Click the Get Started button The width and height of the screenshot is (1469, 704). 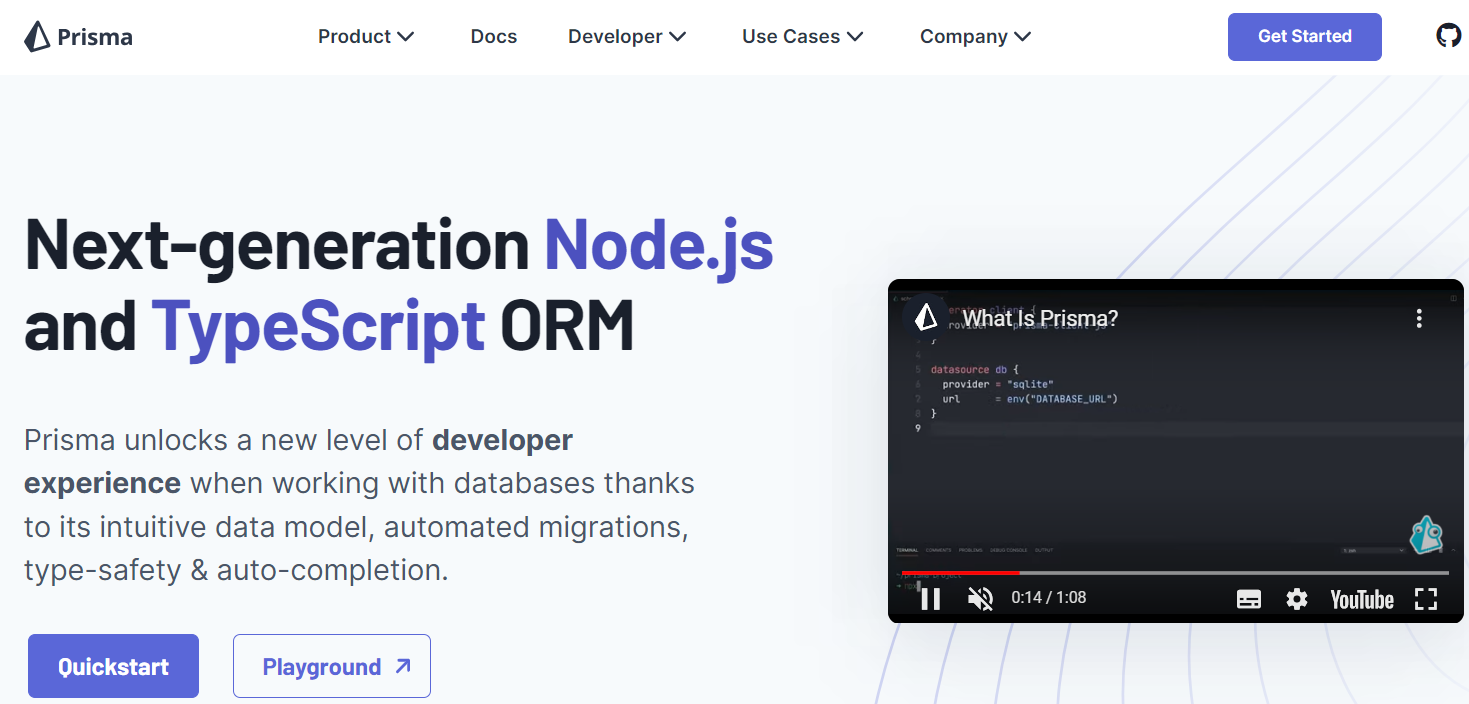pyautogui.click(x=1305, y=37)
